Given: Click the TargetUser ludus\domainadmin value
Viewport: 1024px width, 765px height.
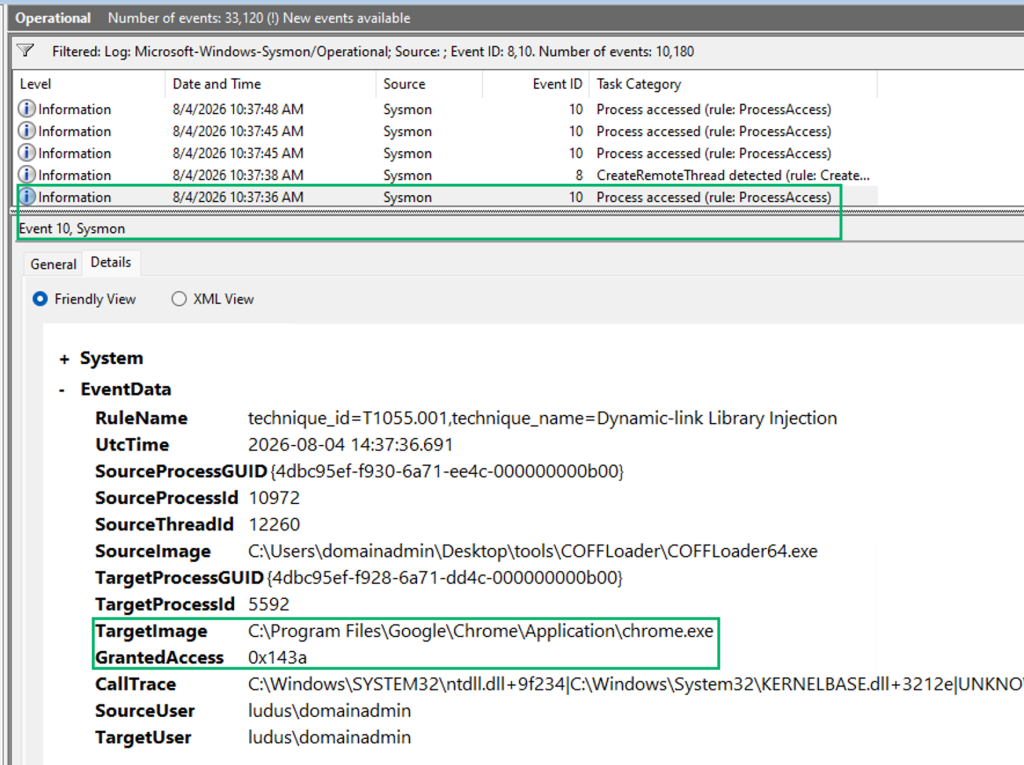Looking at the screenshot, I should [330, 738].
